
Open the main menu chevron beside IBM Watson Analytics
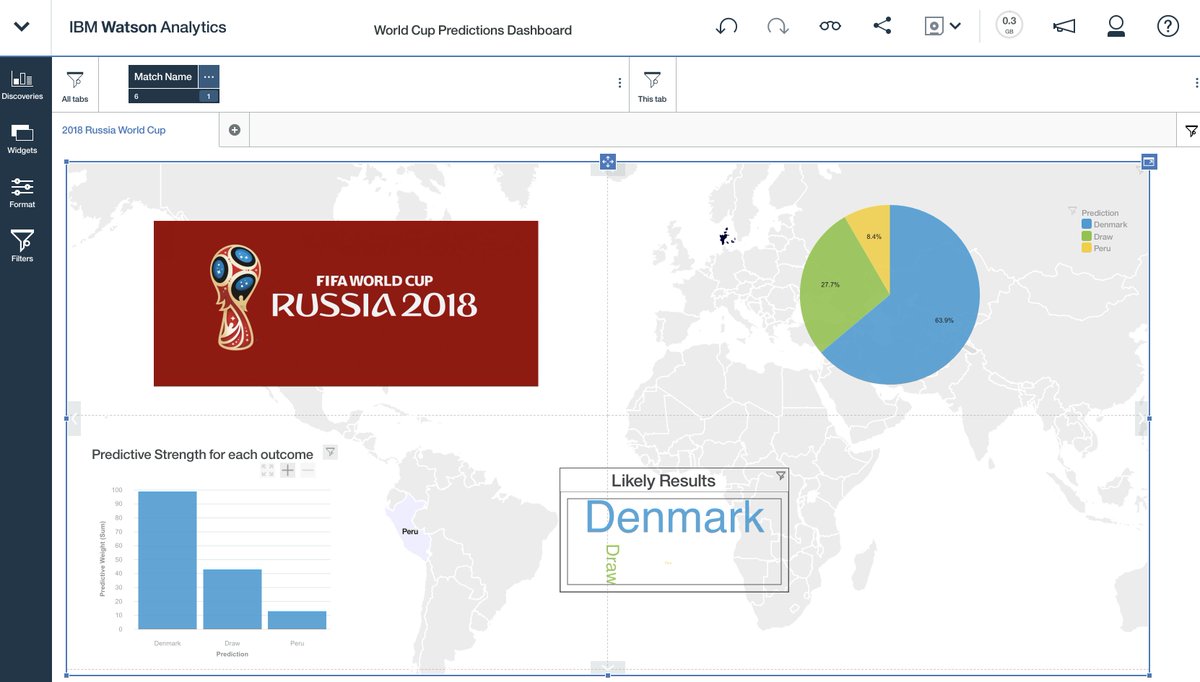pyautogui.click(x=21, y=27)
